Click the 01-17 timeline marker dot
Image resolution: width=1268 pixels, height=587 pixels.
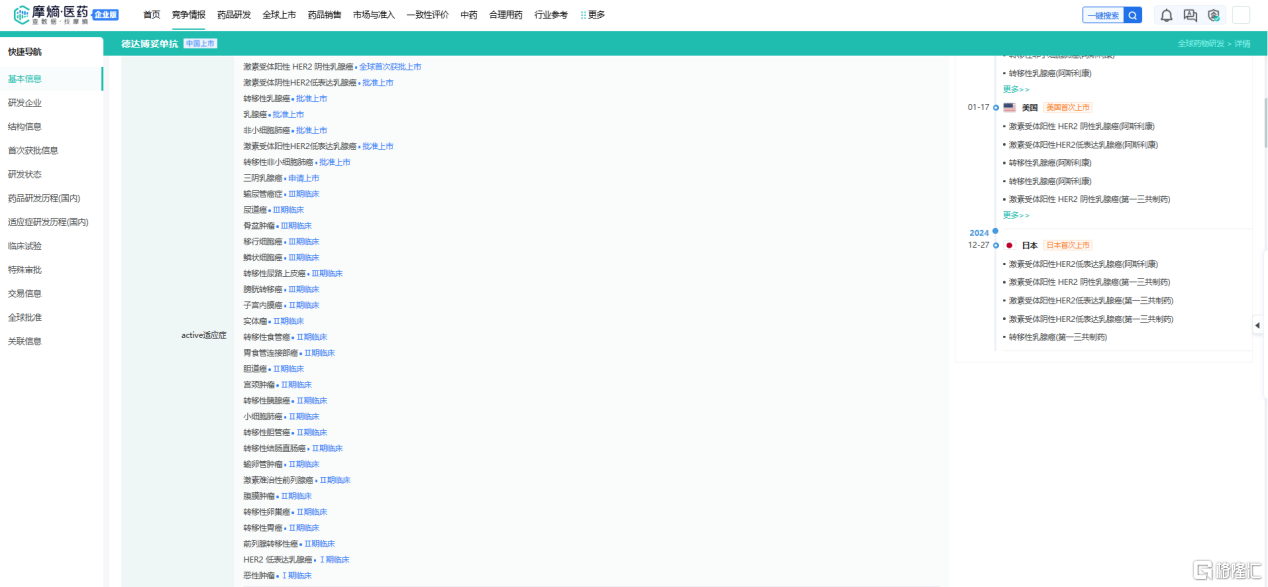pyautogui.click(x=996, y=107)
